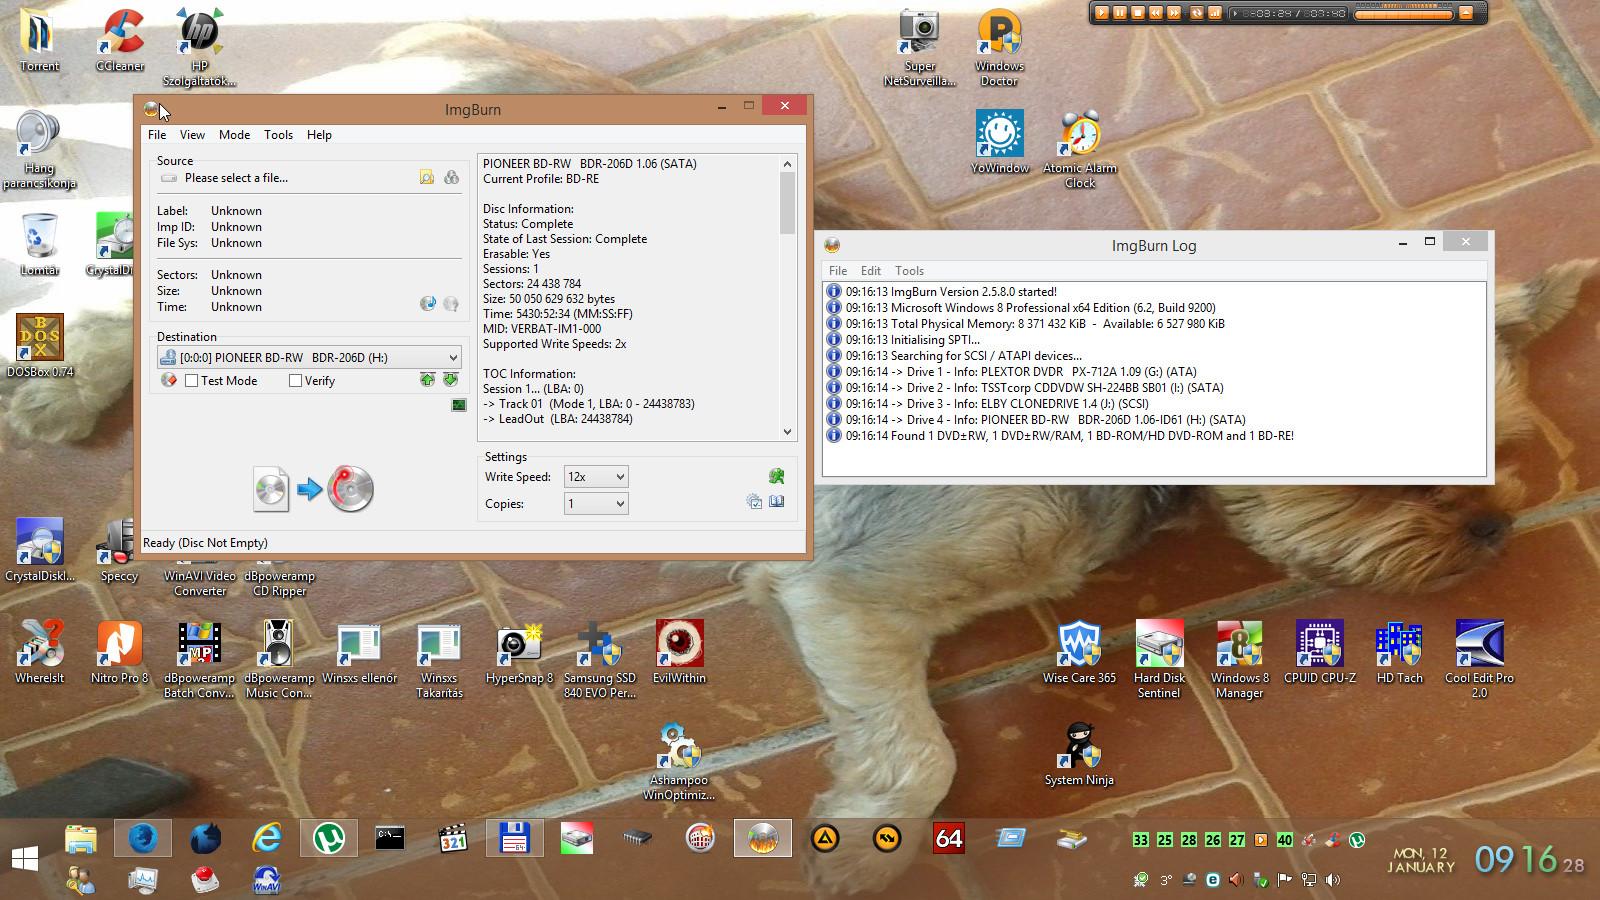Open the Copies dropdown
The height and width of the screenshot is (900, 1600).
[596, 504]
